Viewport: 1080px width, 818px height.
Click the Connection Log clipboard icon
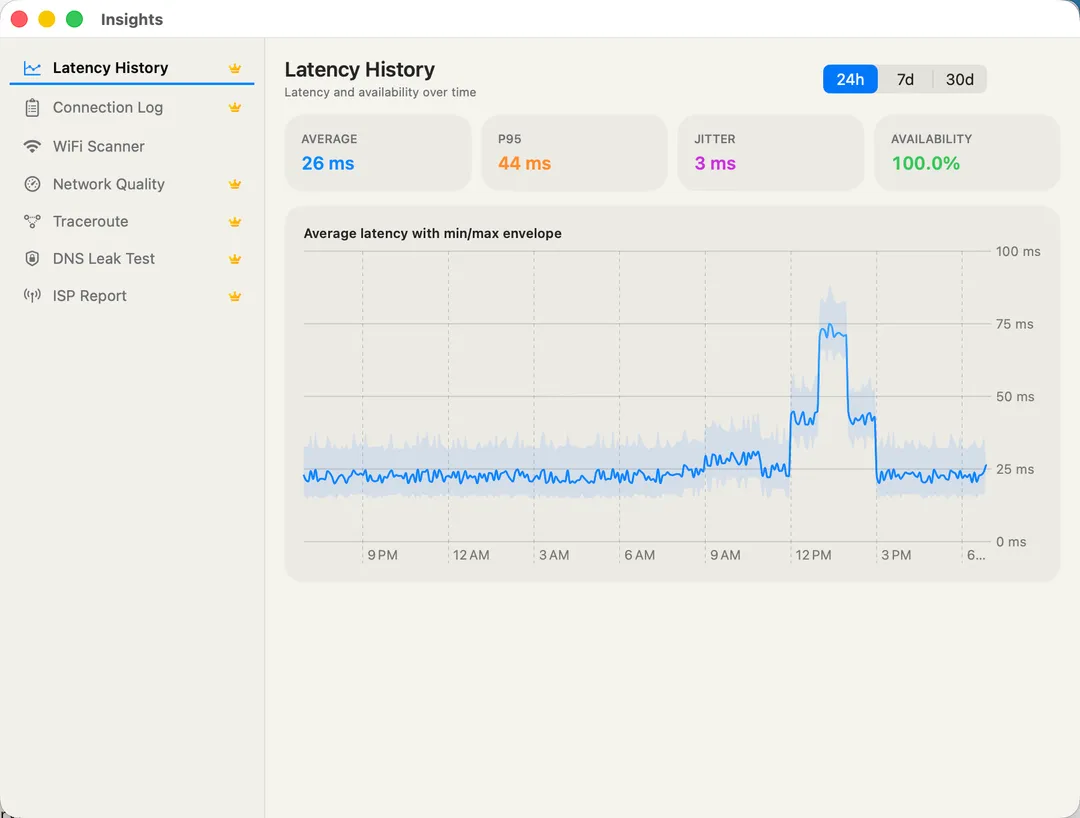(x=32, y=107)
